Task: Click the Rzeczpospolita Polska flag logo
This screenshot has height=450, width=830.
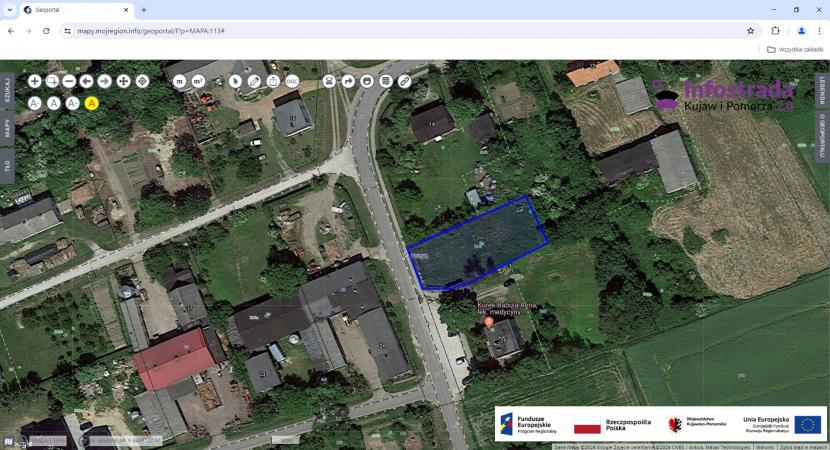Action: [613, 425]
